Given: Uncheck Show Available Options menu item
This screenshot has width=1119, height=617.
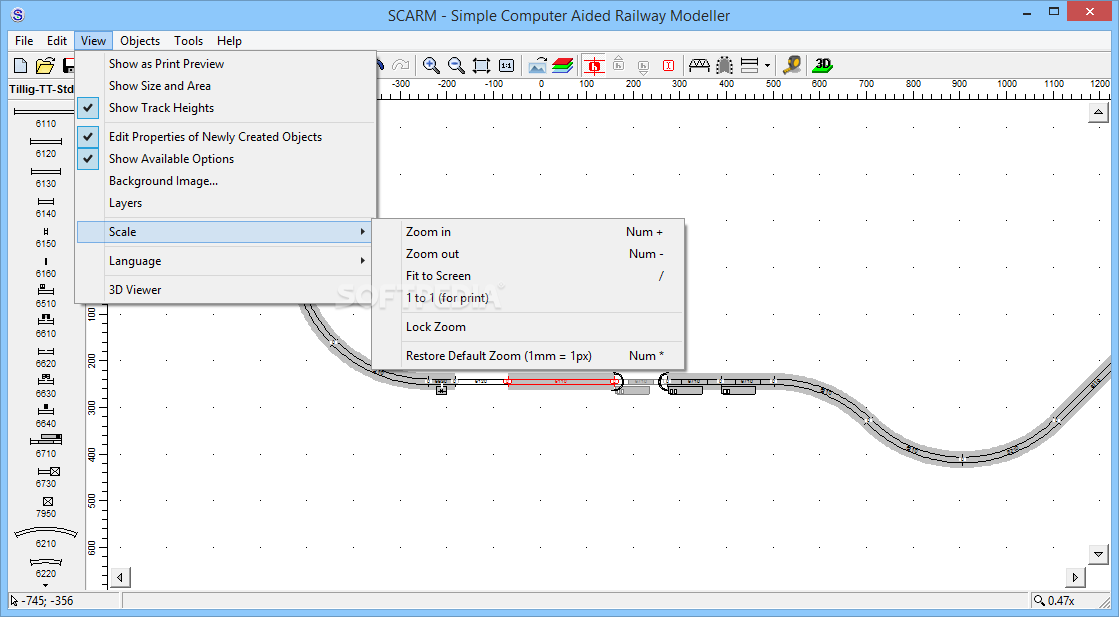Looking at the screenshot, I should pos(226,158).
